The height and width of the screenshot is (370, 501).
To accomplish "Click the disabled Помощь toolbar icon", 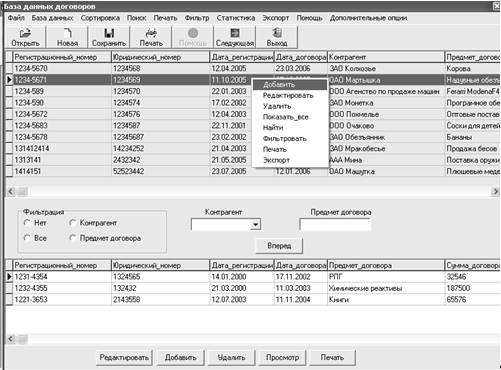I will [193, 33].
